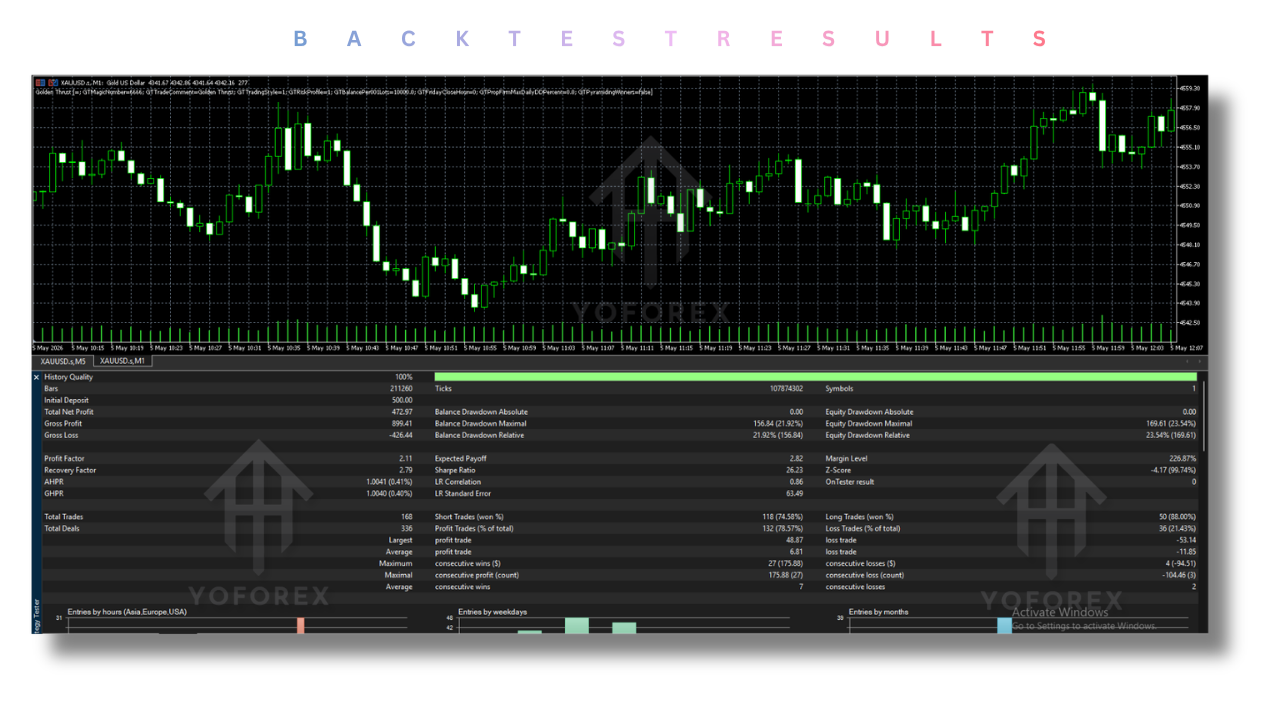The width and height of the screenshot is (1280, 720).
Task: Click the Entries by hours chart title
Action: pyautogui.click(x=127, y=611)
